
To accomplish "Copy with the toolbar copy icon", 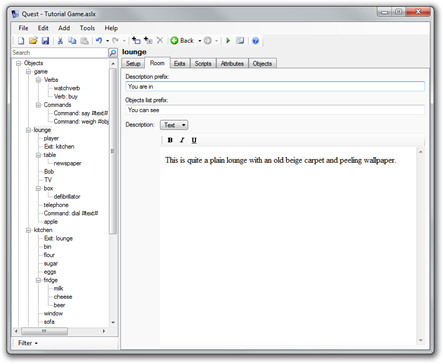I will tap(72, 41).
